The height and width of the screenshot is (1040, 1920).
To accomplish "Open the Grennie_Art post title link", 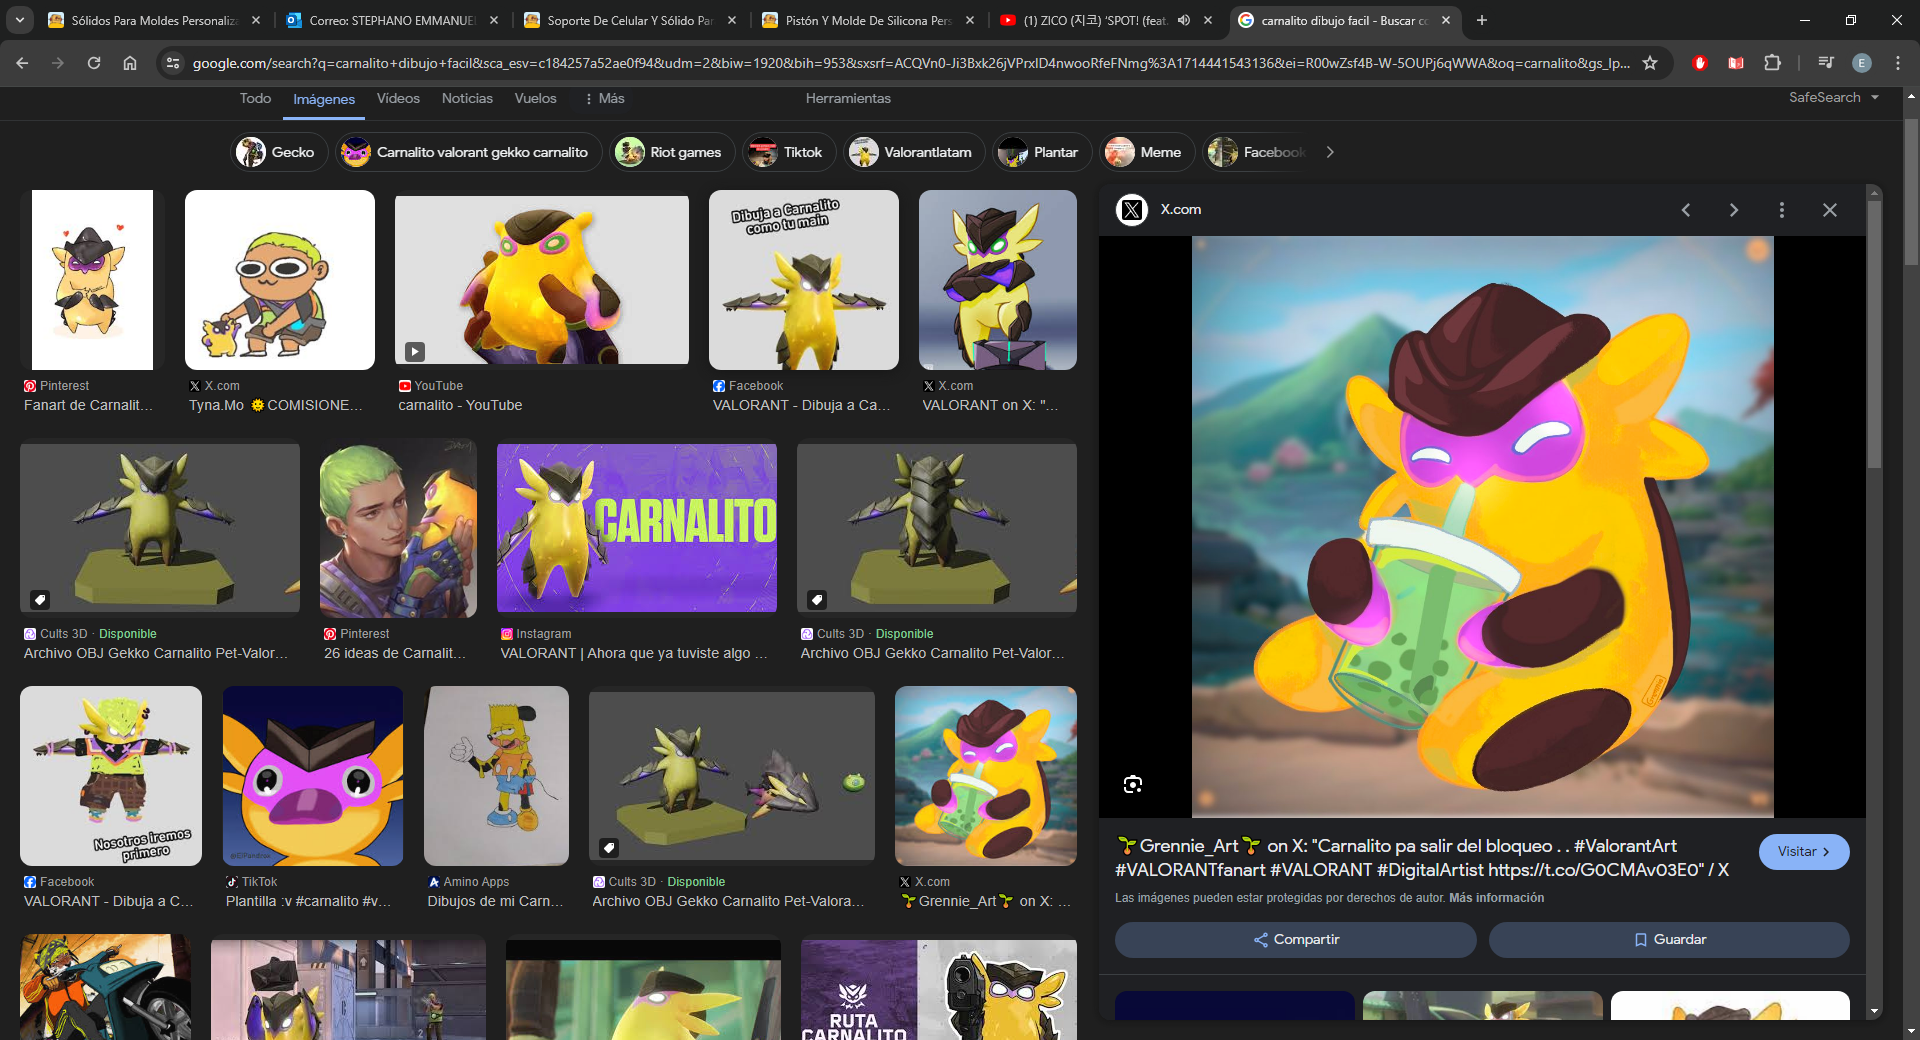I will tap(1422, 858).
